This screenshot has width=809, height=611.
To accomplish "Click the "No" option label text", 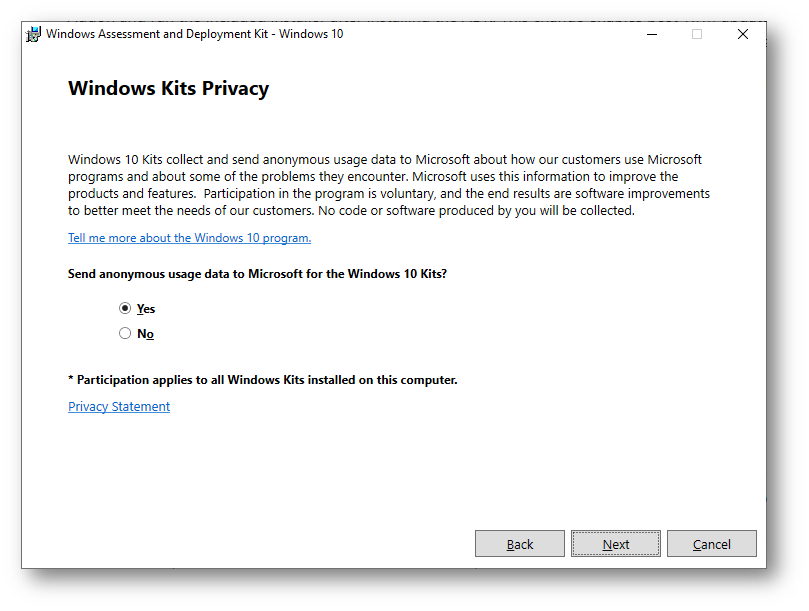I will point(145,334).
